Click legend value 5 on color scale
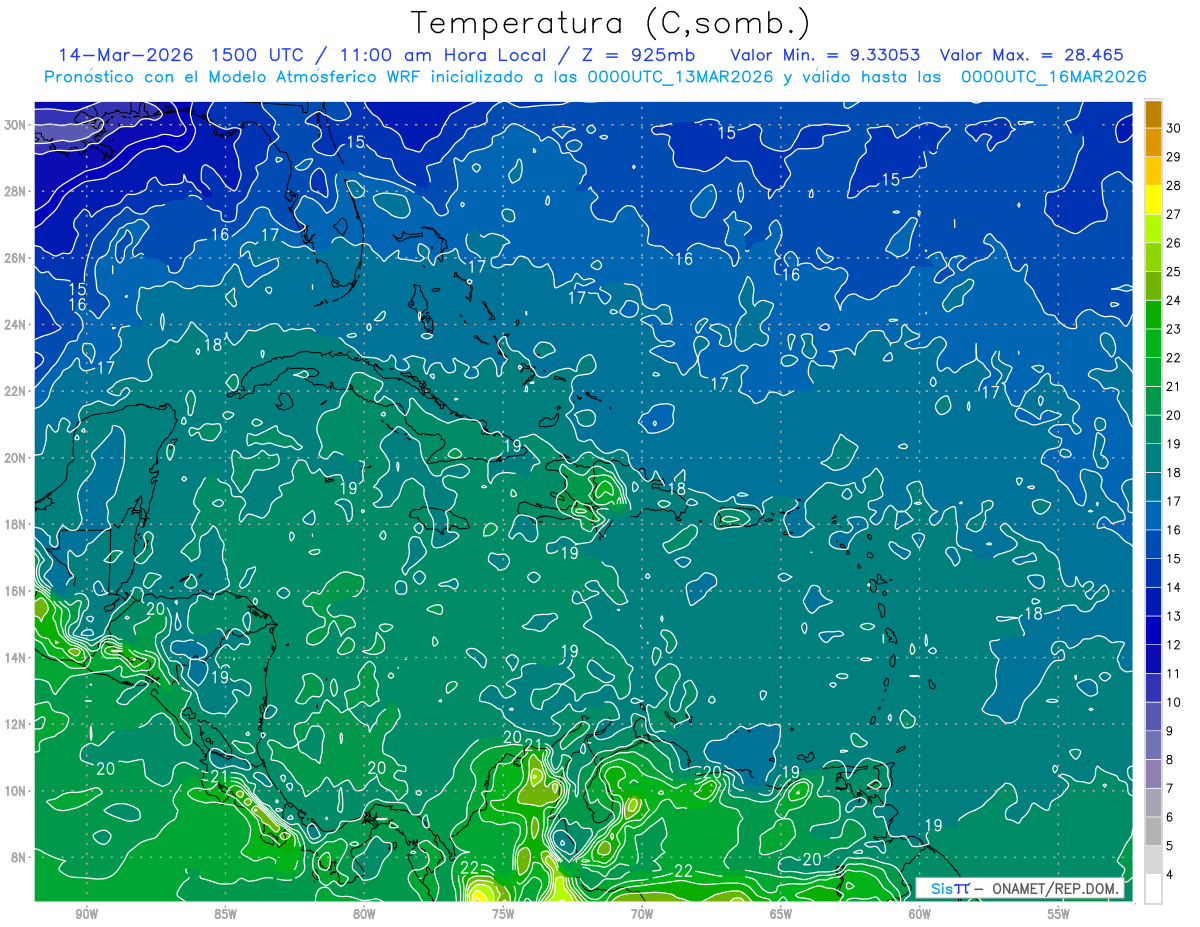This screenshot has height=927, width=1200. pos(1172,847)
